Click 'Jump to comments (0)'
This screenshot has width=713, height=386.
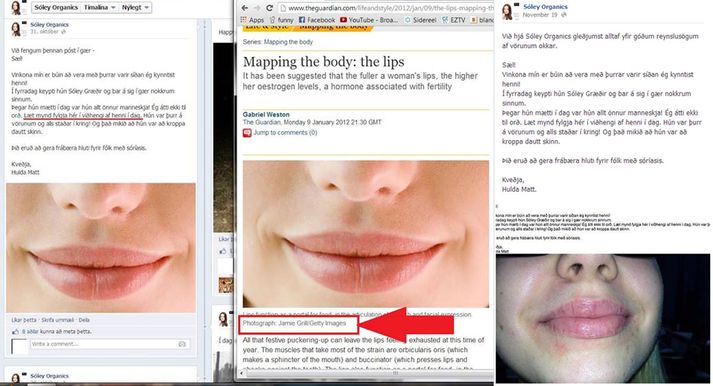285,133
